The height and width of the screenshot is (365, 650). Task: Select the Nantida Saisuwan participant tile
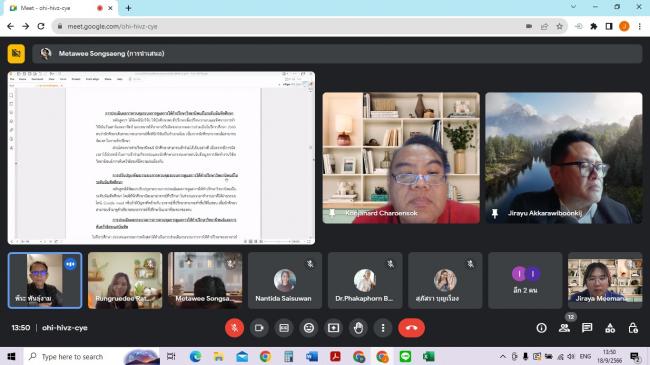tap(285, 280)
